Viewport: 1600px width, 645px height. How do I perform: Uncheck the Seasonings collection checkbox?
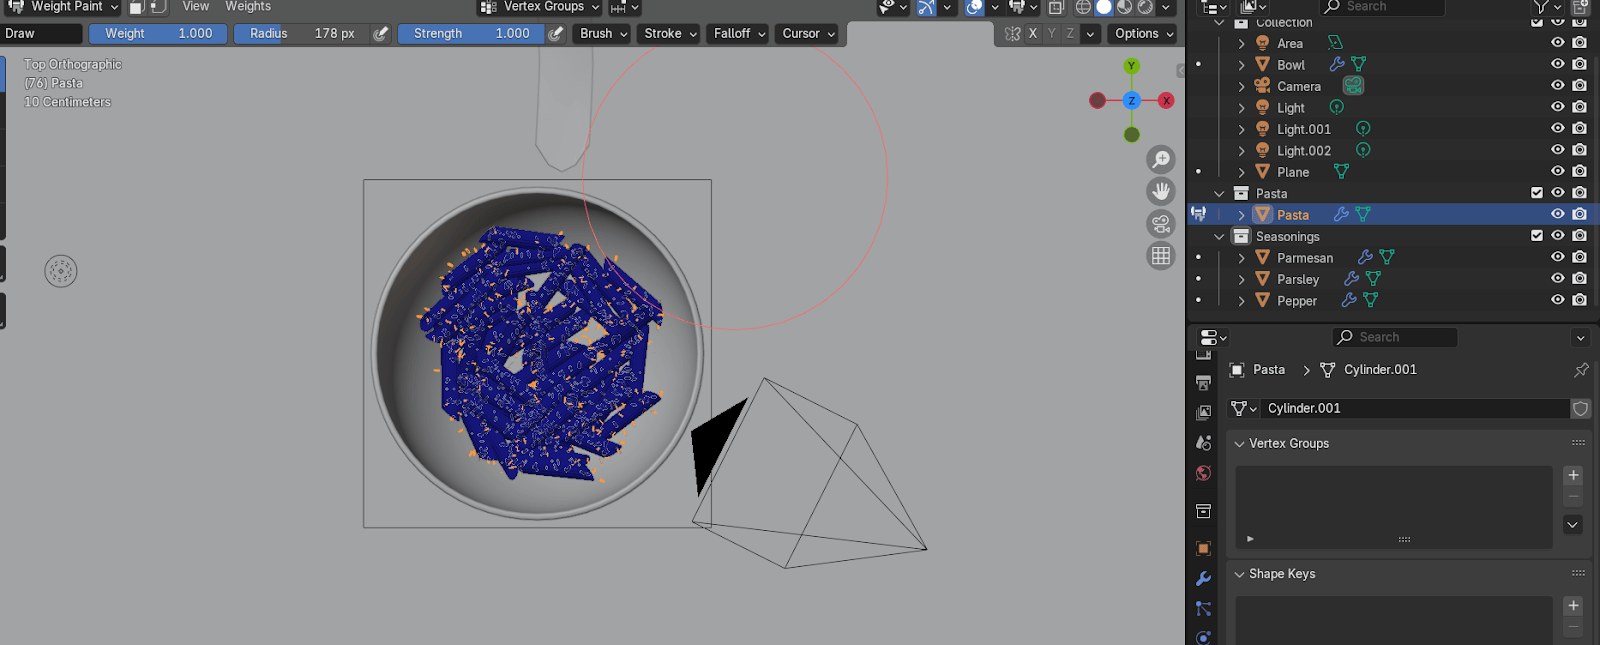tap(1537, 236)
